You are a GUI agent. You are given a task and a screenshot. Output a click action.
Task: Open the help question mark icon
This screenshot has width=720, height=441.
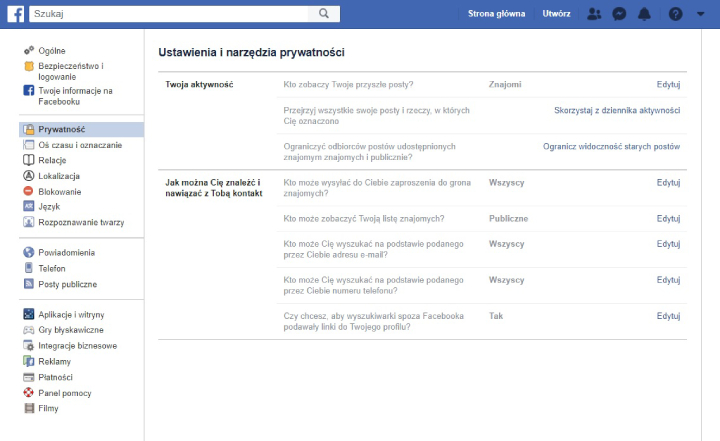tap(675, 14)
